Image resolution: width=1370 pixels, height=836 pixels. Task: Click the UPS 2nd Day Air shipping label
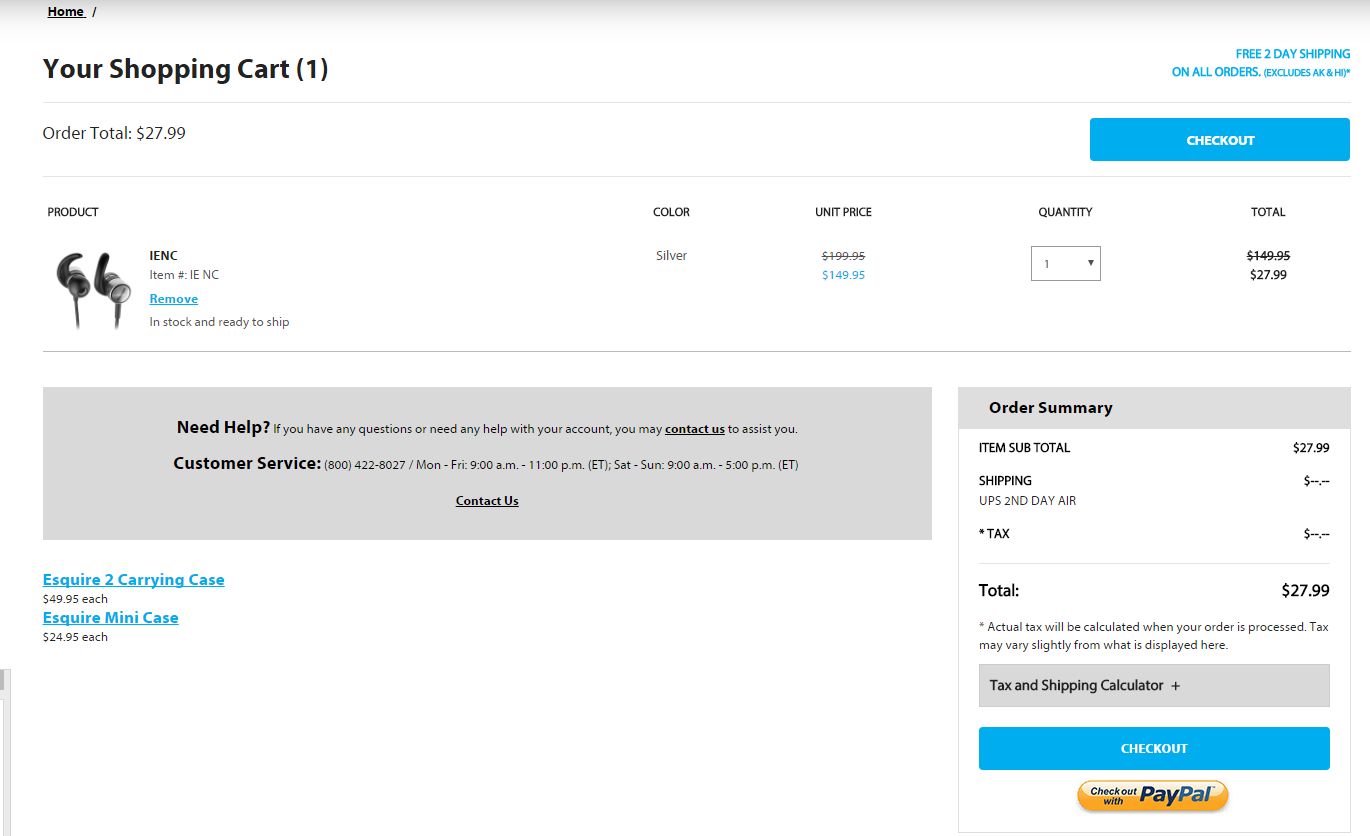pos(1027,501)
